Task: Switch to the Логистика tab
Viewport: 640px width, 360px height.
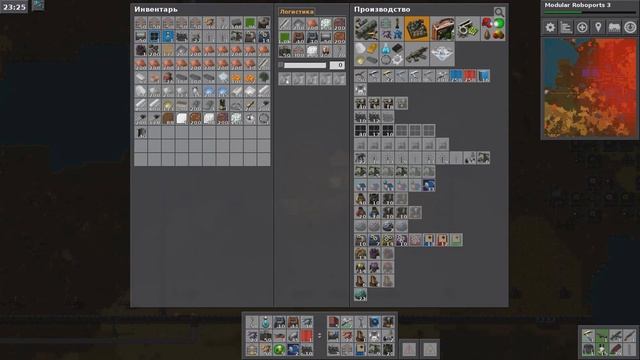Action: (x=296, y=12)
